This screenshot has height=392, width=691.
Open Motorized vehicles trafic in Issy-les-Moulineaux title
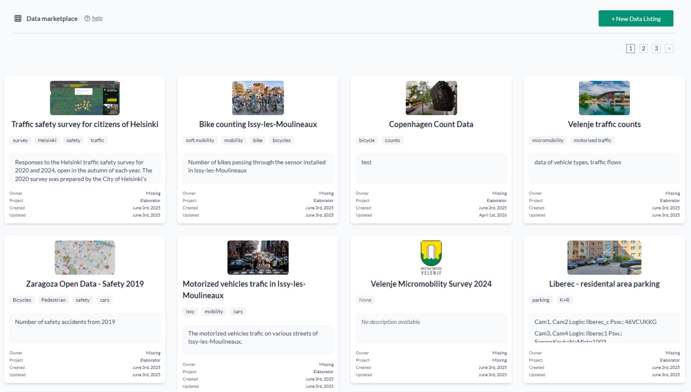[x=244, y=290]
